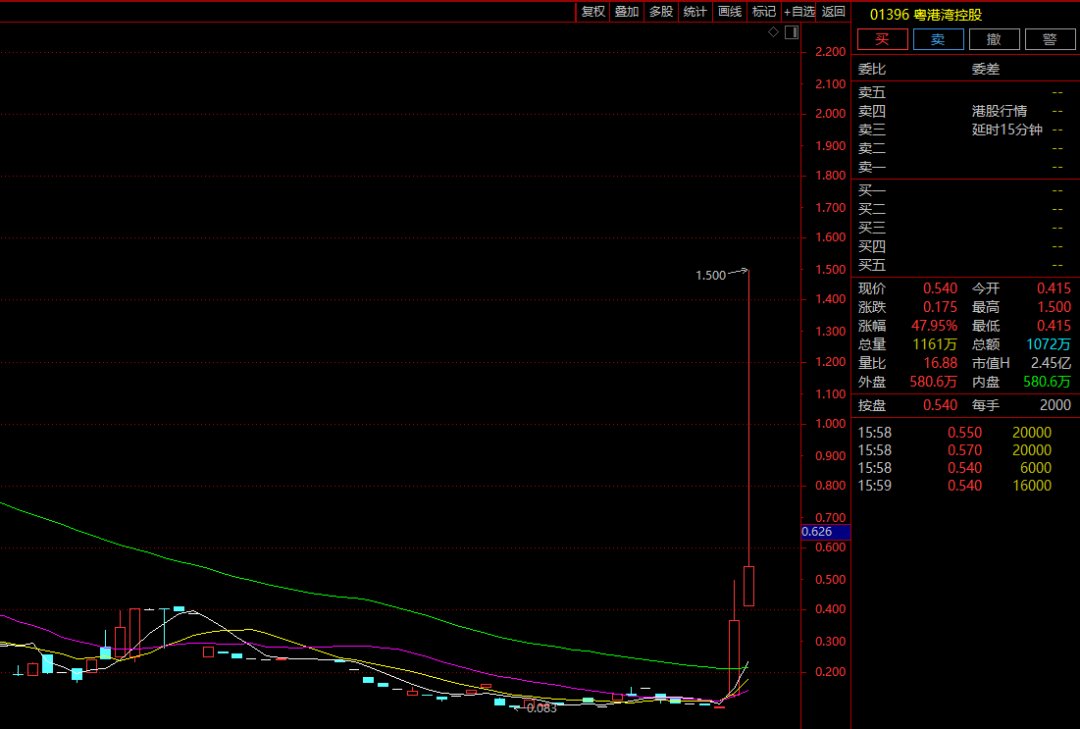1080x729 pixels.
Task: Click the 委差 label
Action: tap(986, 69)
